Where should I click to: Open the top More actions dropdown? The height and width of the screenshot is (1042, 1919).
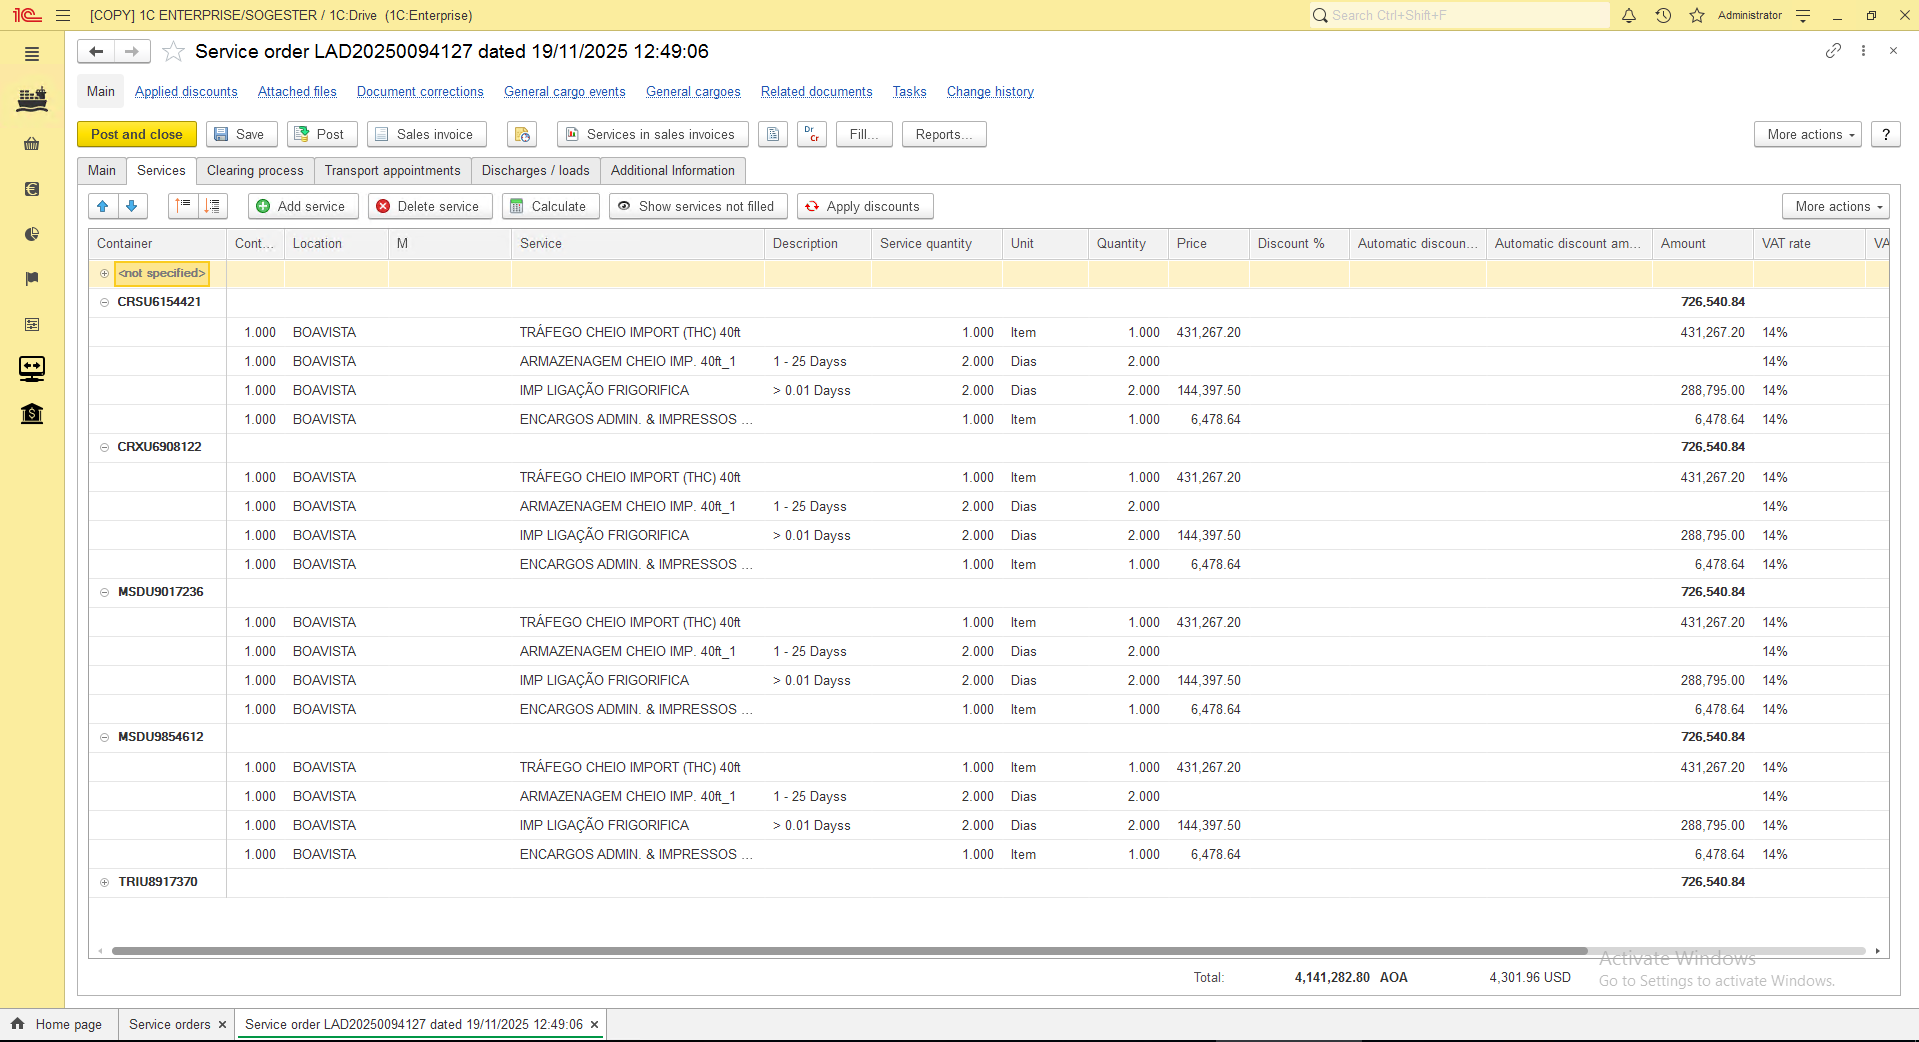[x=1808, y=134]
